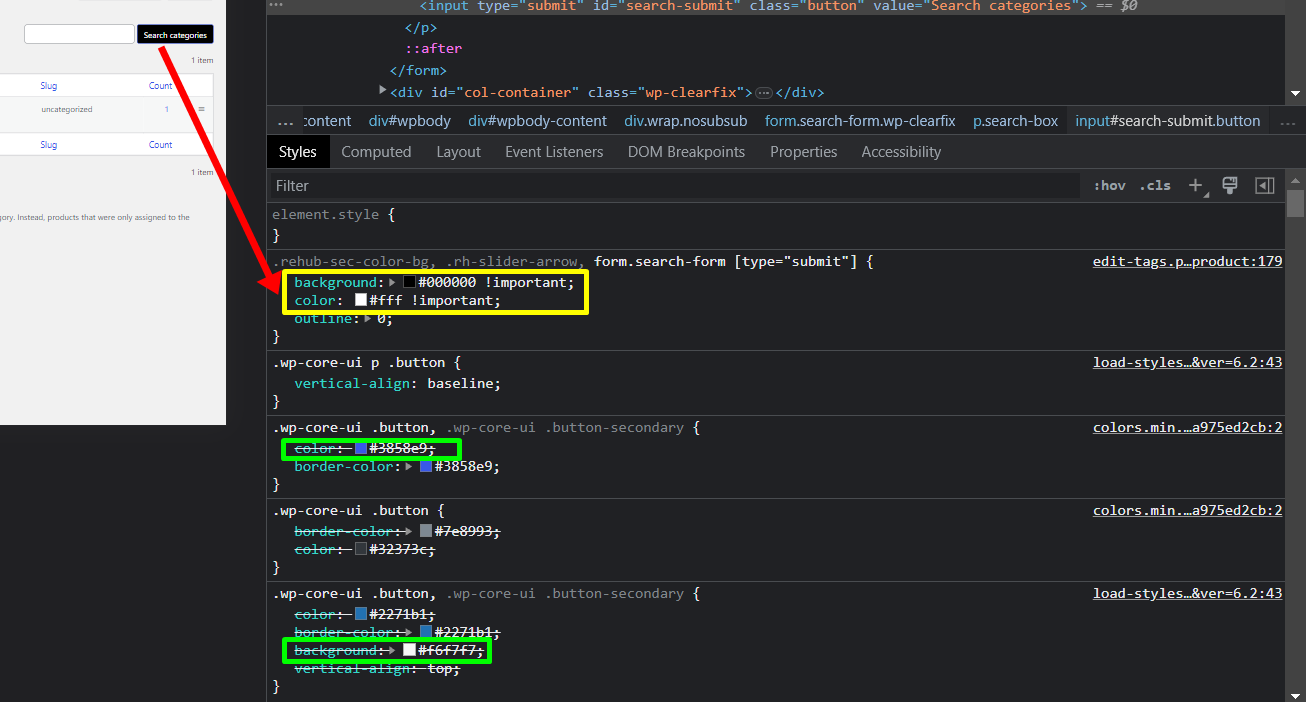This screenshot has height=702, width=1306.
Task: Expand the div#col-container node
Action: tap(383, 91)
